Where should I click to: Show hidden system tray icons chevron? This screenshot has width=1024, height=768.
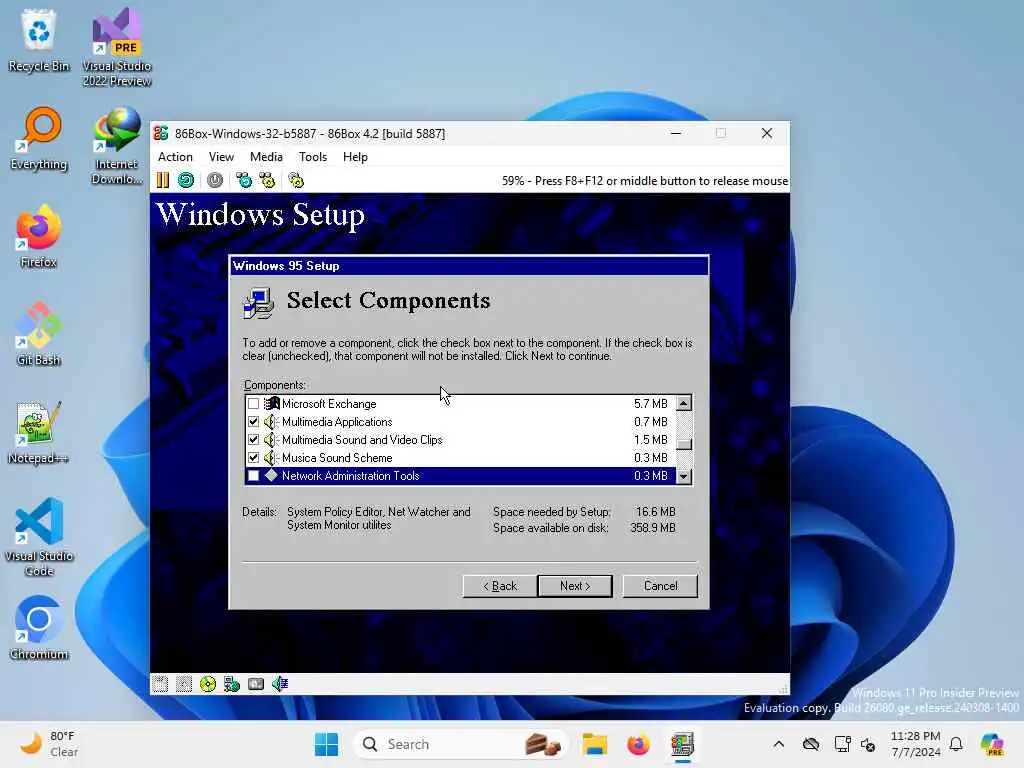pos(778,744)
